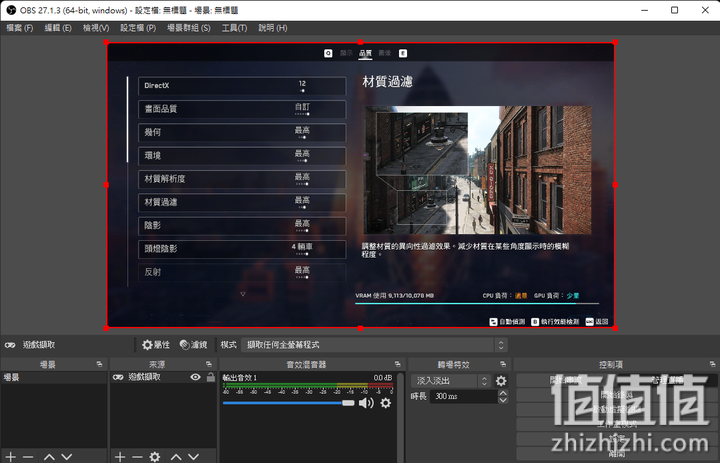Pop out the 音效混音器 dock panel
This screenshot has width=720, height=463.
coord(398,364)
